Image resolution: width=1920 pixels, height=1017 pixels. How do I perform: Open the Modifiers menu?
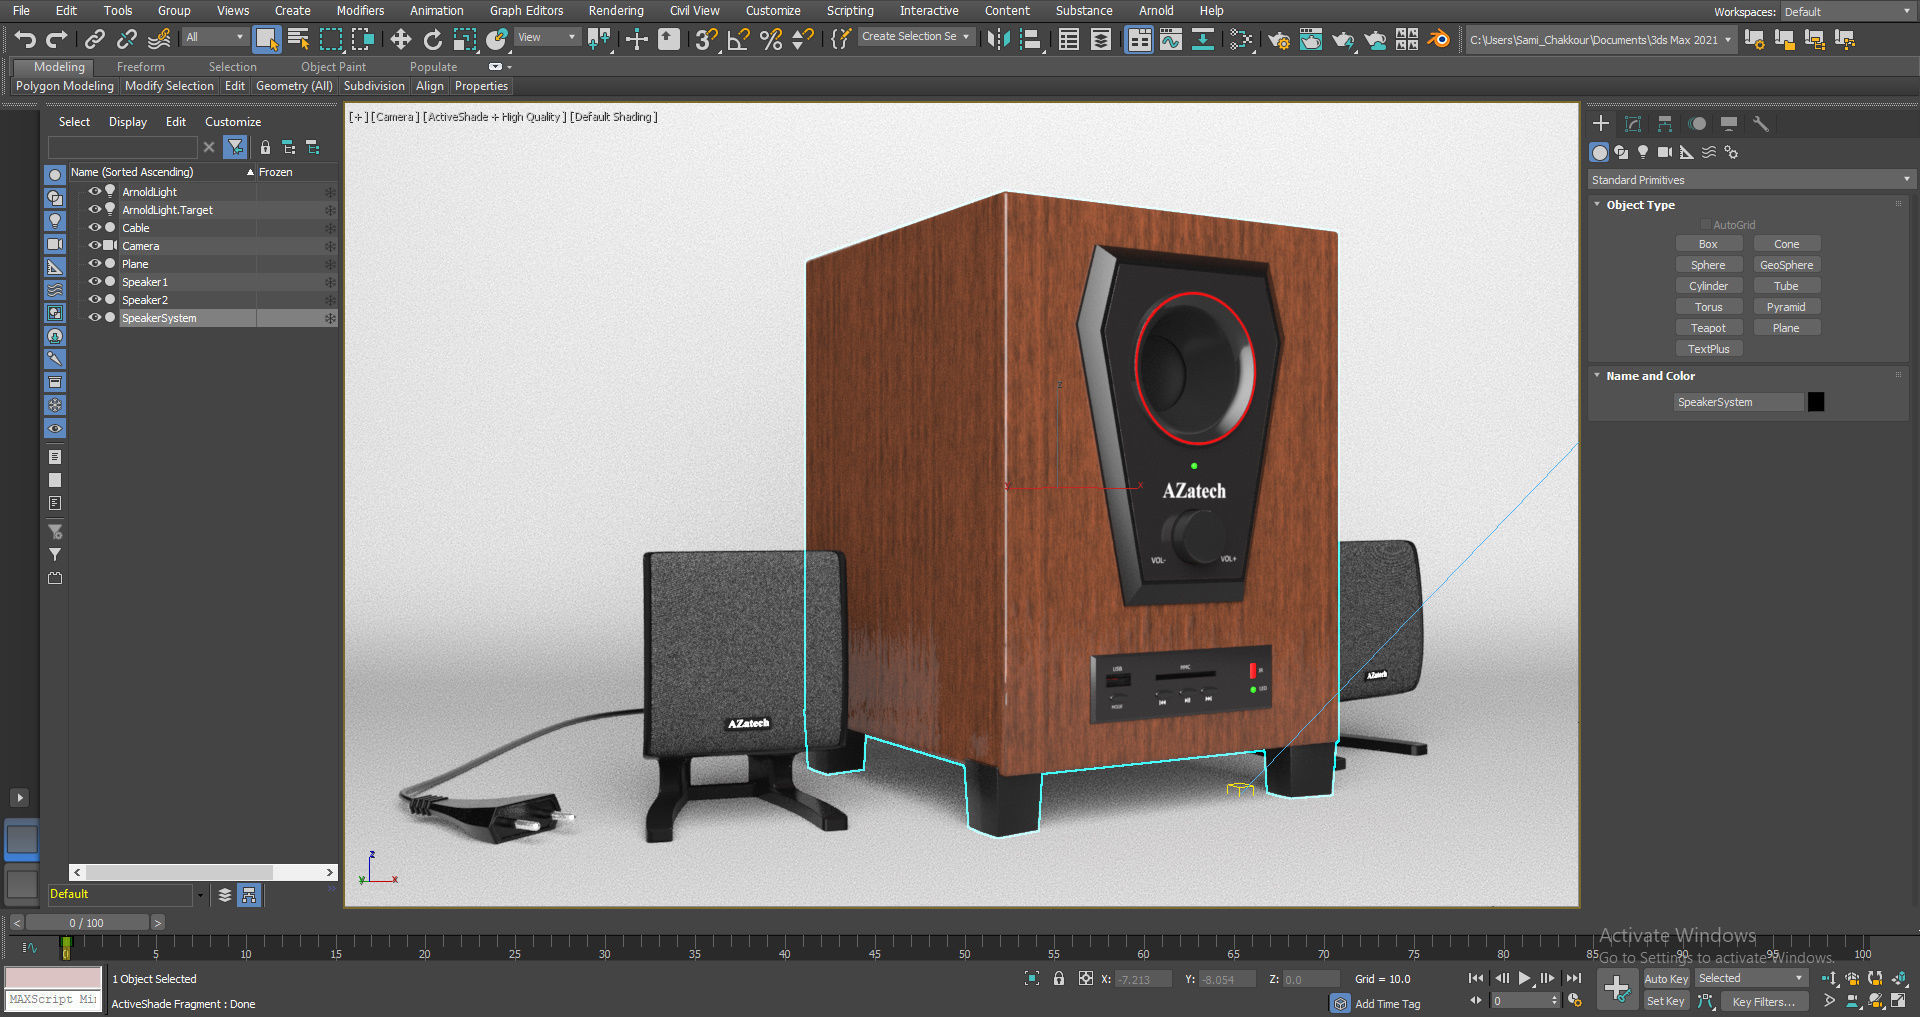(360, 11)
